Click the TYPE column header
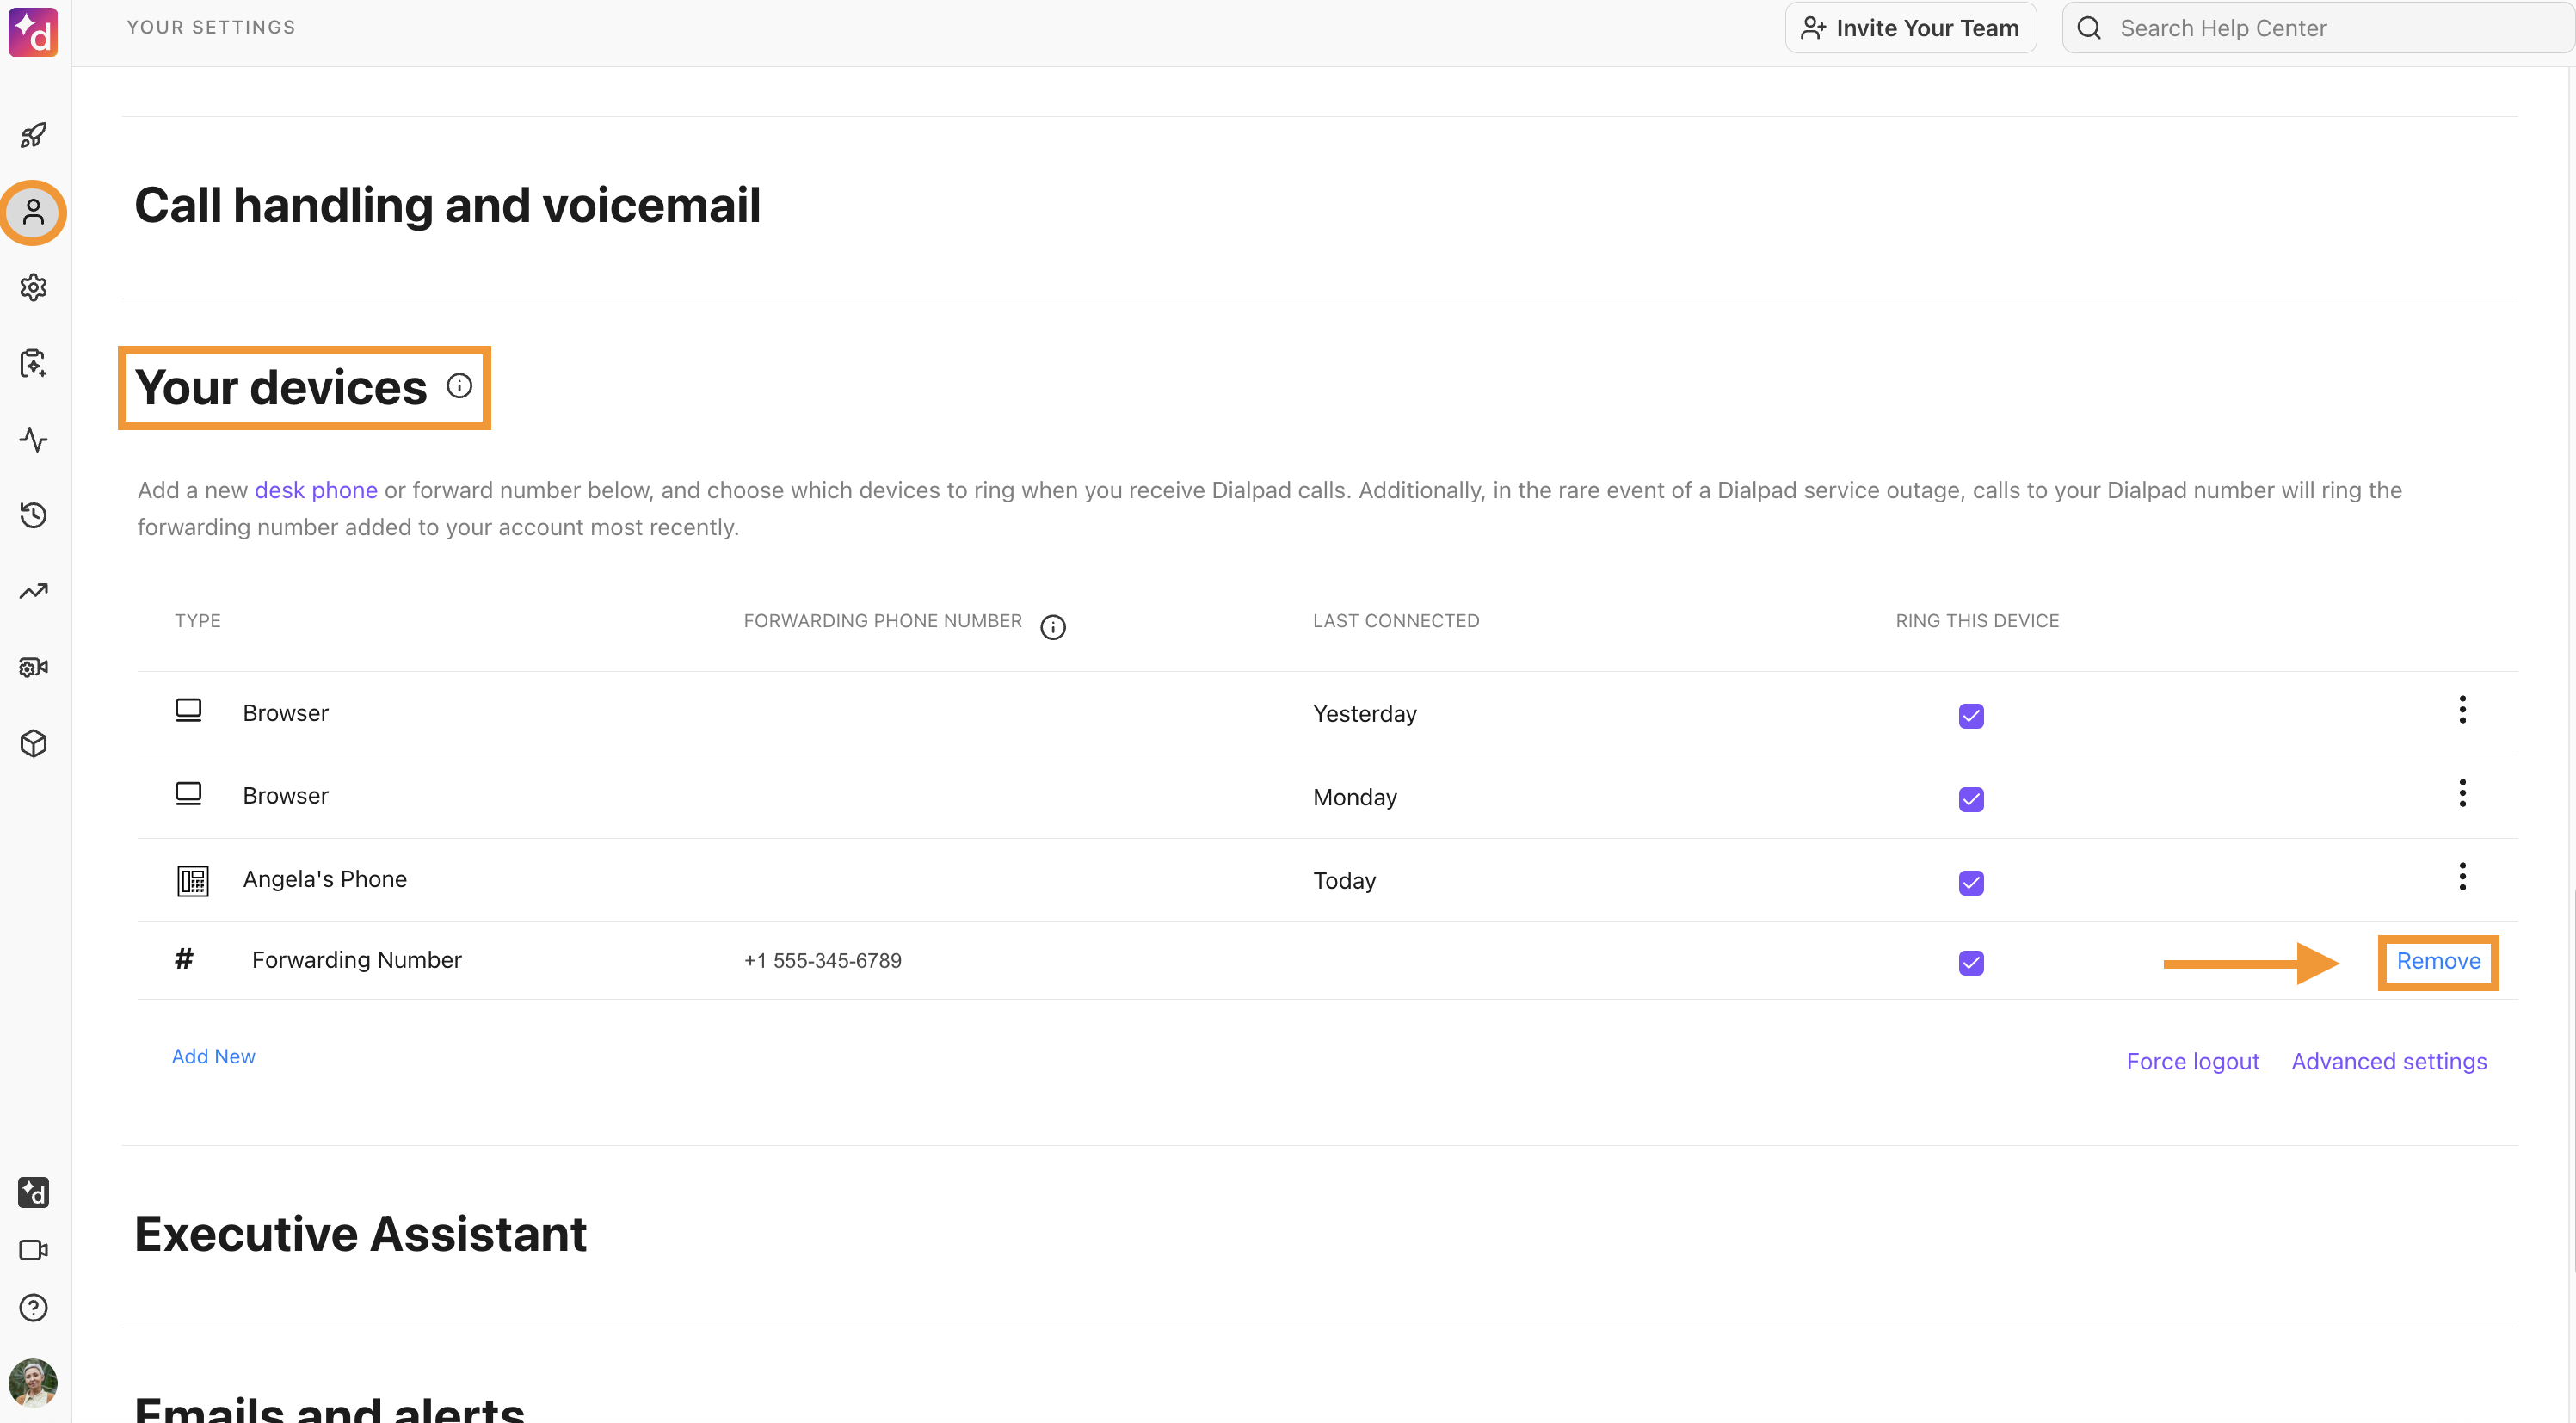This screenshot has width=2576, height=1423. click(x=197, y=621)
